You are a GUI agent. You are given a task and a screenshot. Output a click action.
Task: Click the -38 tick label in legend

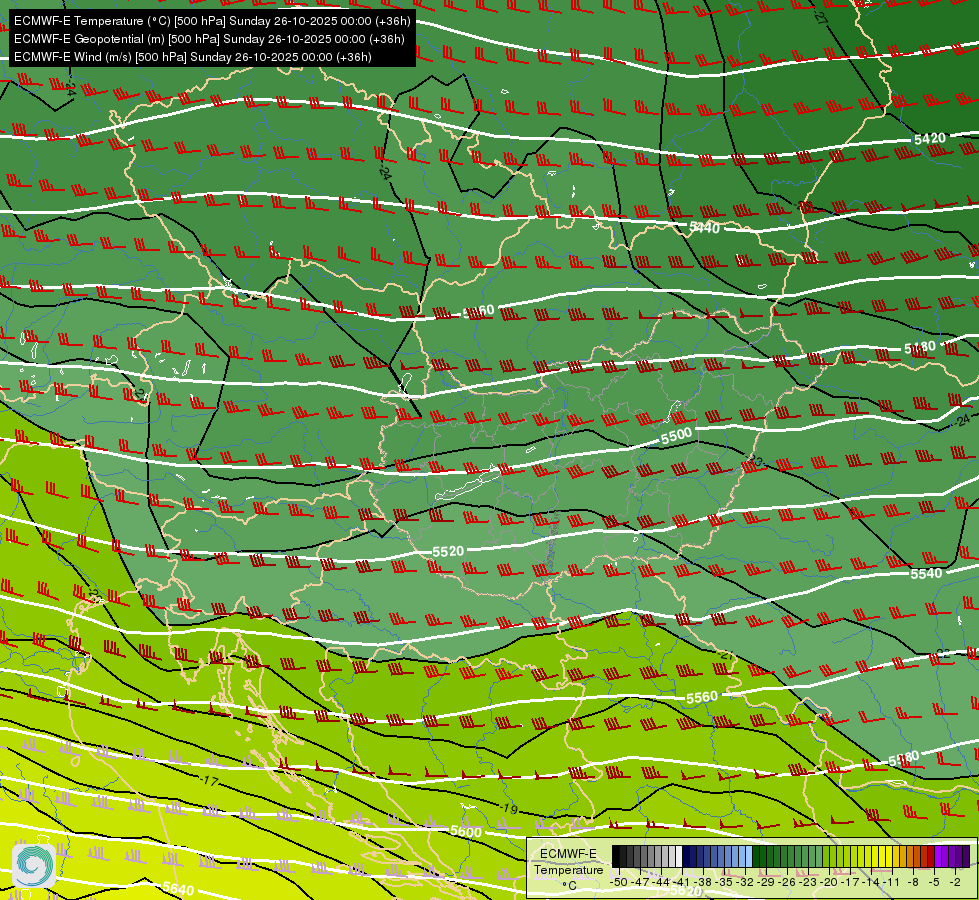point(704,882)
